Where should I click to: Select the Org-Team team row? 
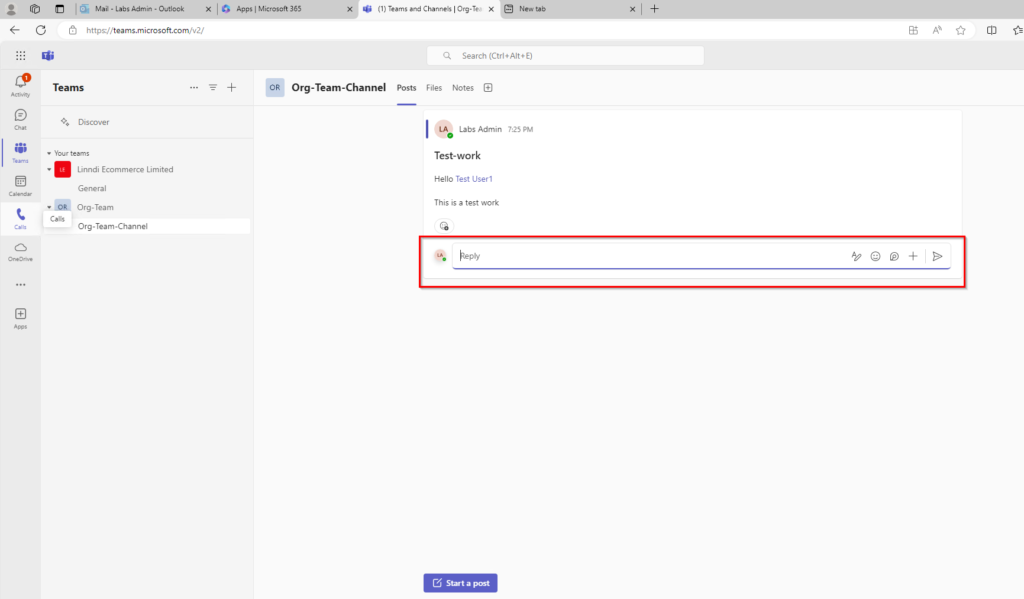click(x=95, y=207)
